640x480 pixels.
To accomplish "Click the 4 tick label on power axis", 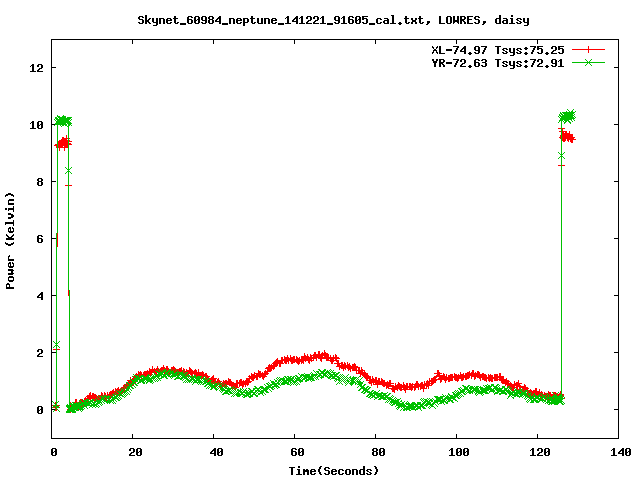I will 40,296.
